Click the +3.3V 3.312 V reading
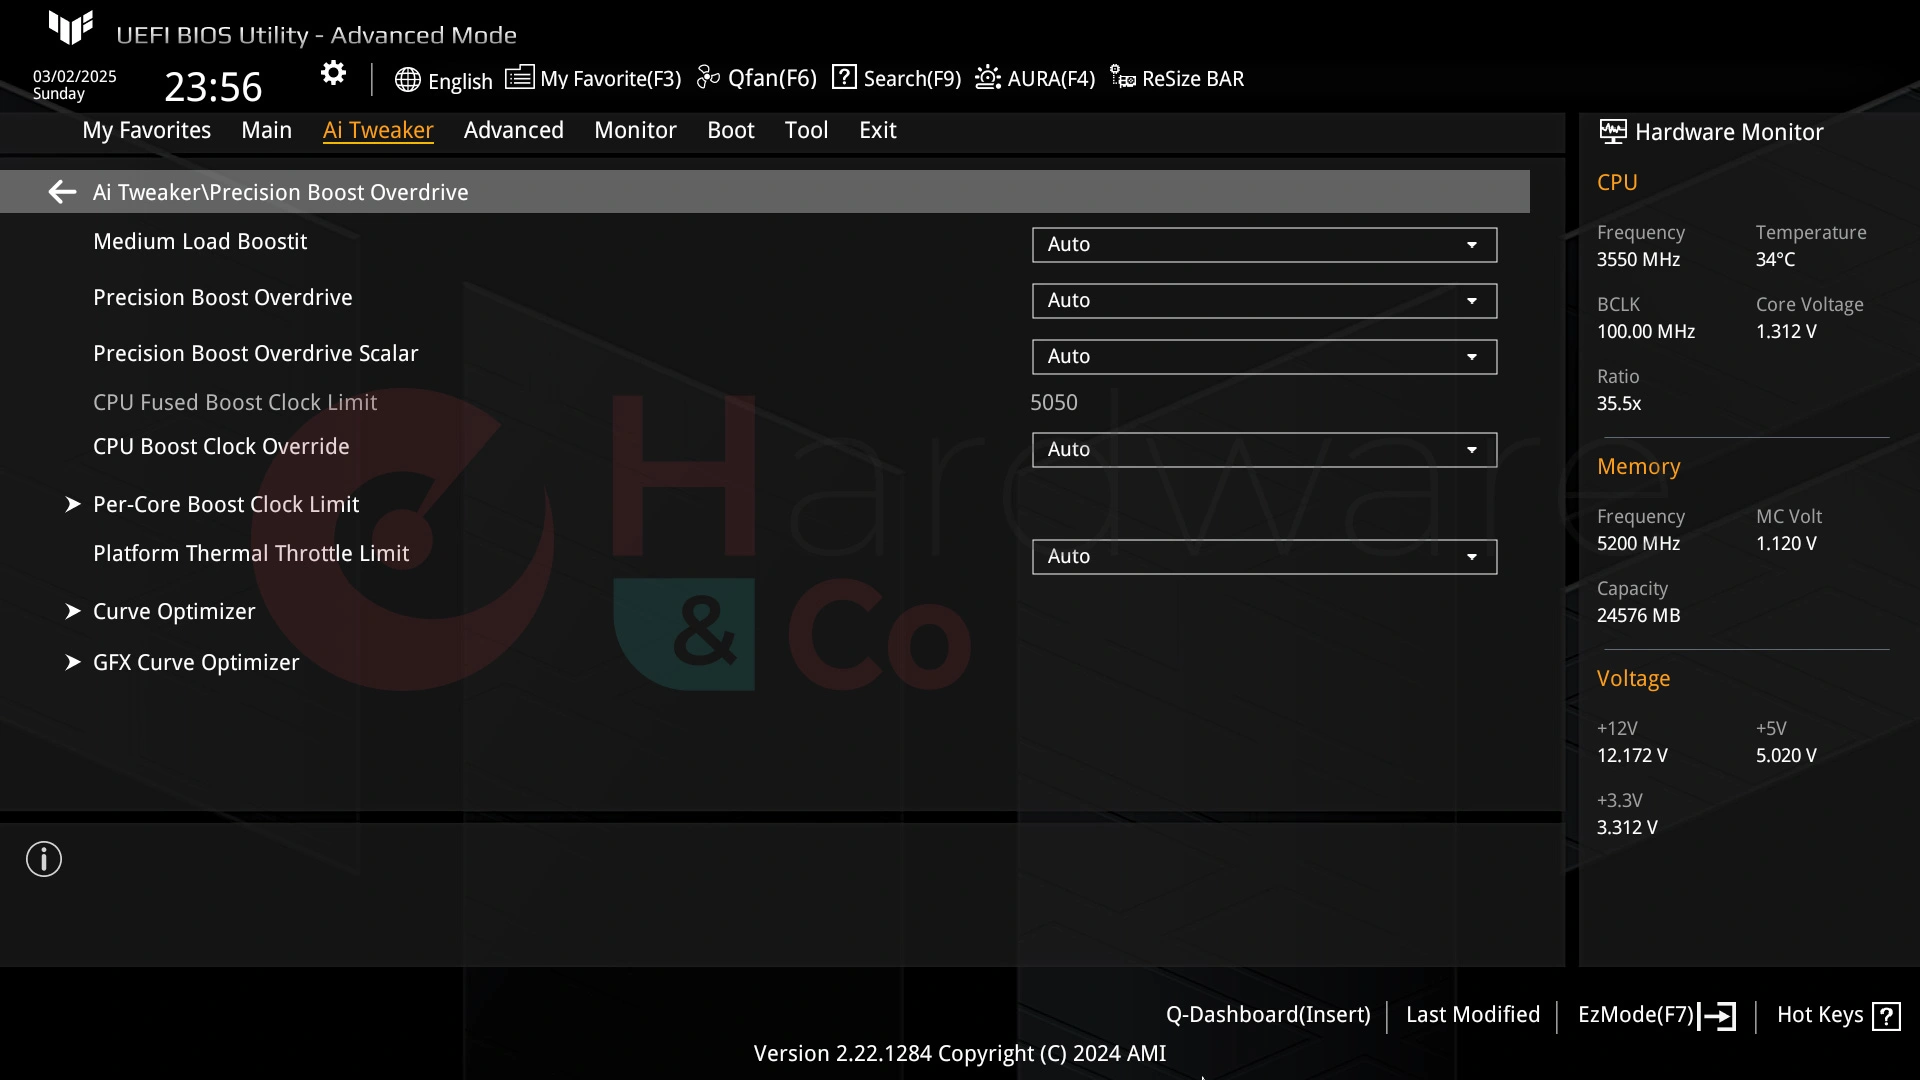Image resolution: width=1920 pixels, height=1080 pixels. click(x=1627, y=828)
